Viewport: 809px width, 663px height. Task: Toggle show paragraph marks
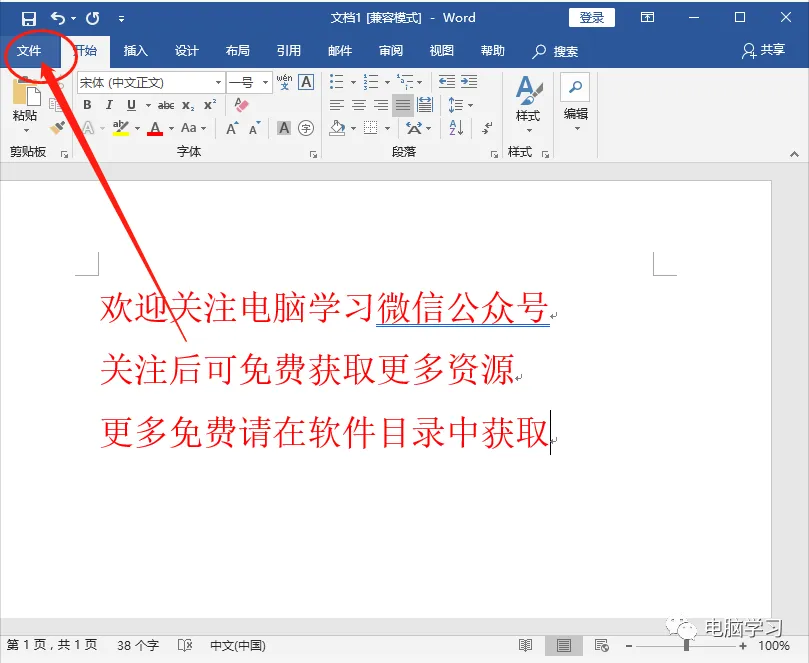pos(487,127)
